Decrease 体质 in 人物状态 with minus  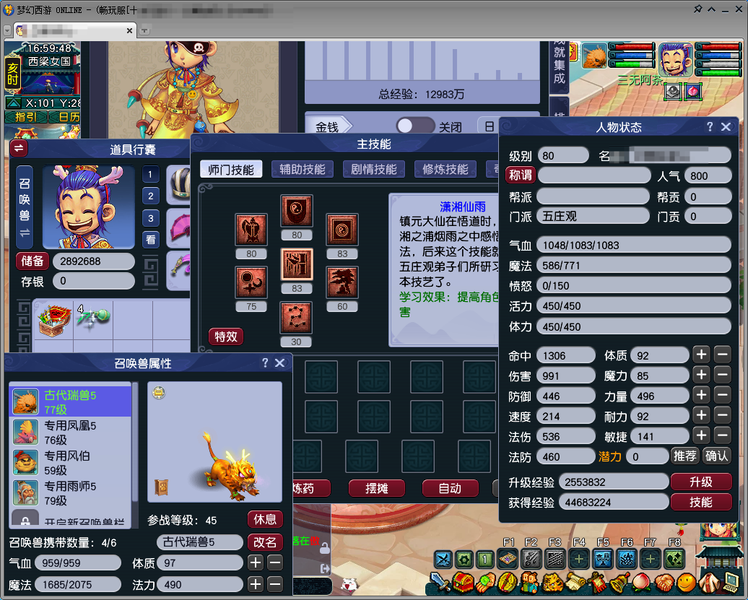(x=722, y=355)
